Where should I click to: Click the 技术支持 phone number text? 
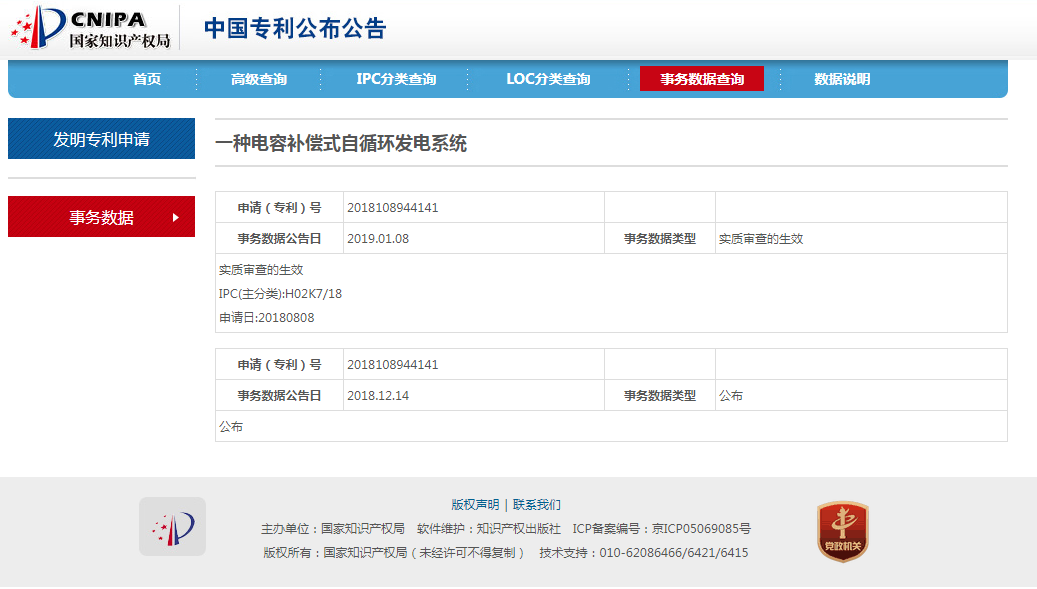coord(643,553)
